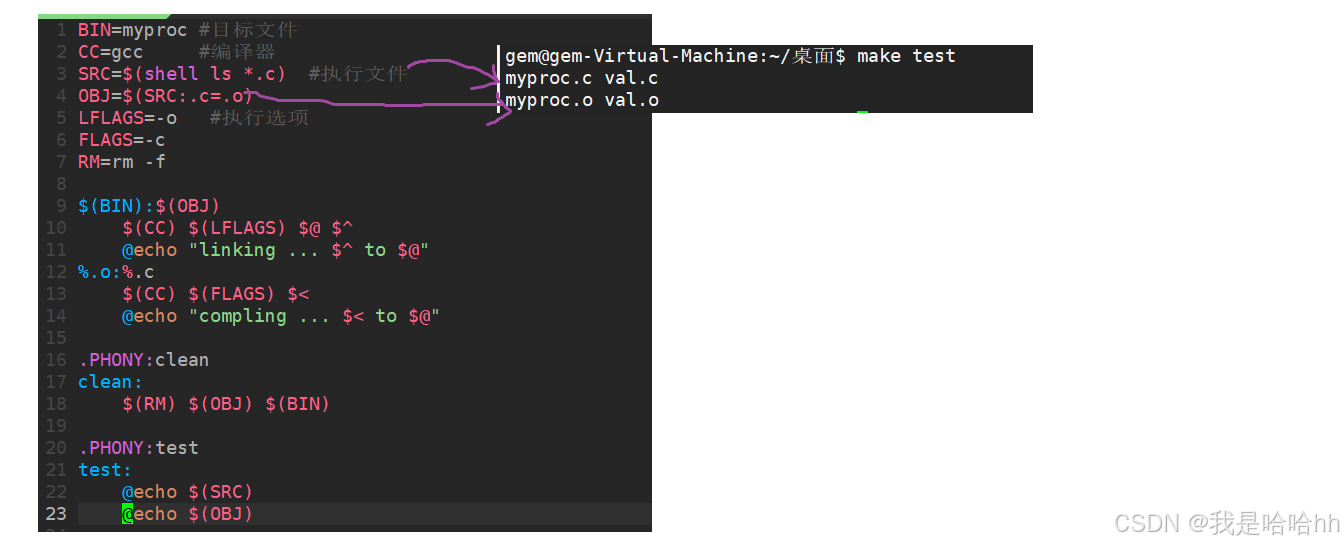Screen dimensions: 1344x545
Task: Click the make test command in the terminal
Action: click(906, 56)
